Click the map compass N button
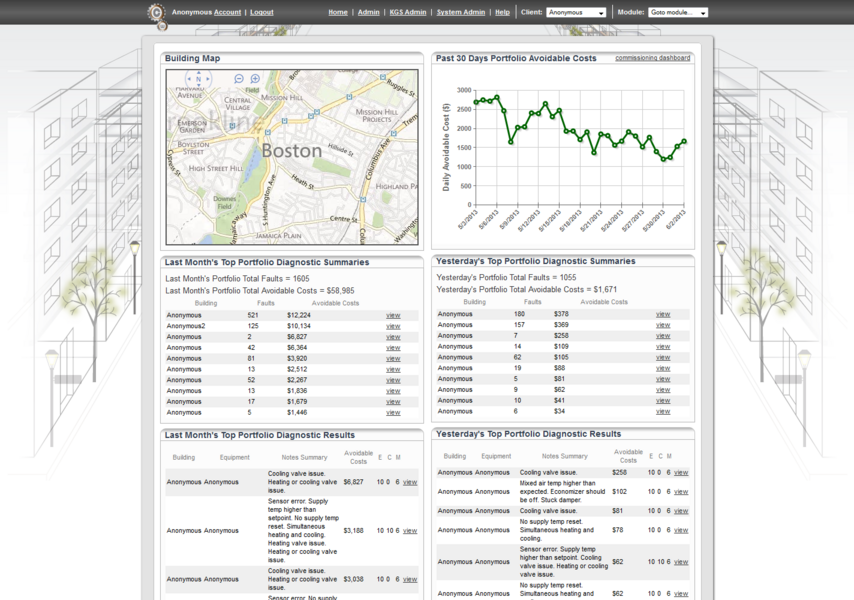The width and height of the screenshot is (854, 600). [198, 78]
